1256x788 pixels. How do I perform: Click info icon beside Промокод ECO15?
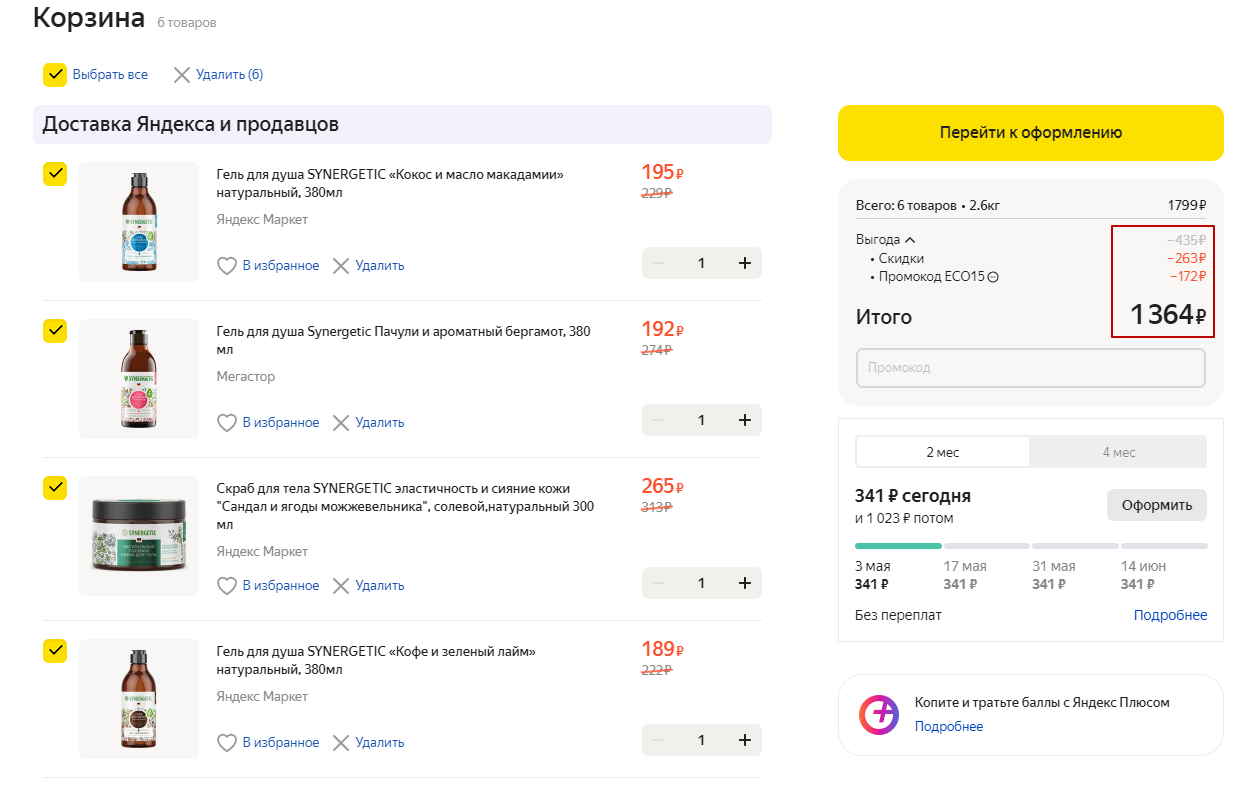pyautogui.click(x=993, y=277)
